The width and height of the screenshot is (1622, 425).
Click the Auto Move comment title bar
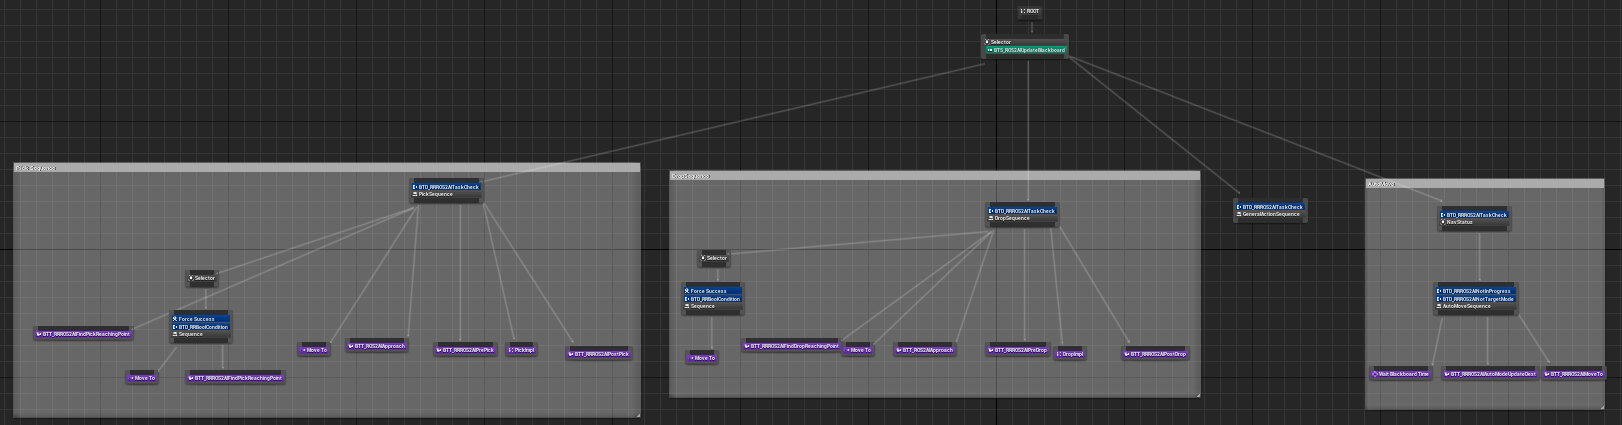coord(1484,184)
